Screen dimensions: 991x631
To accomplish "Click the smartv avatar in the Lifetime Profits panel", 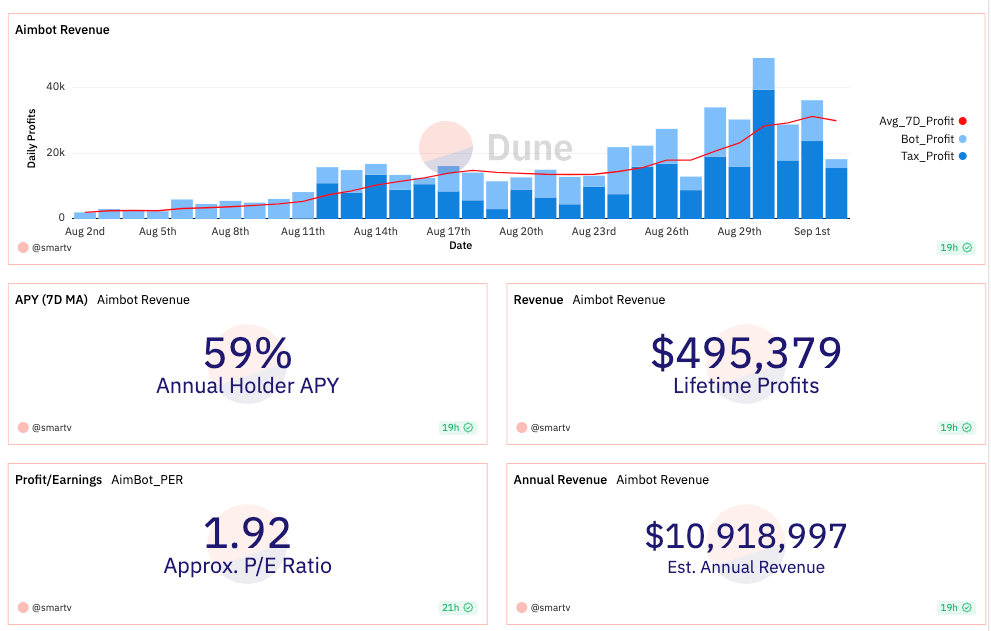I will tap(521, 427).
